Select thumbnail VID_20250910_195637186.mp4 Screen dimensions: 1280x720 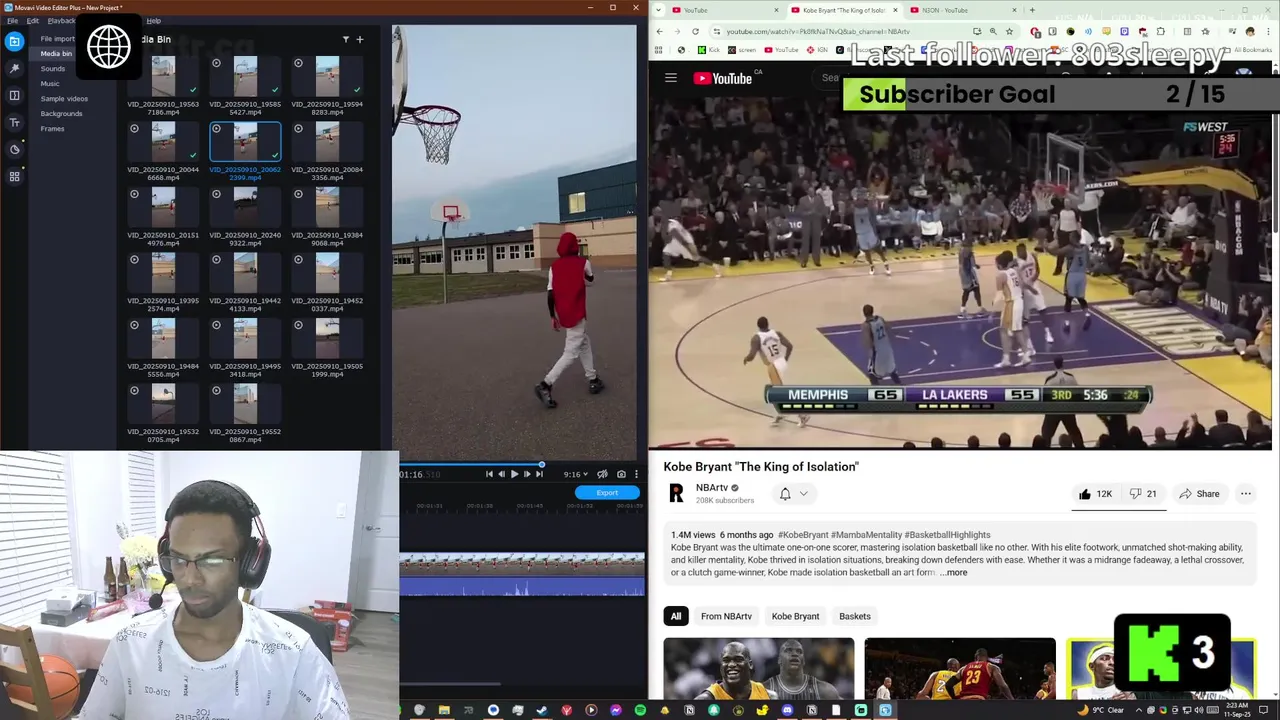(x=163, y=76)
